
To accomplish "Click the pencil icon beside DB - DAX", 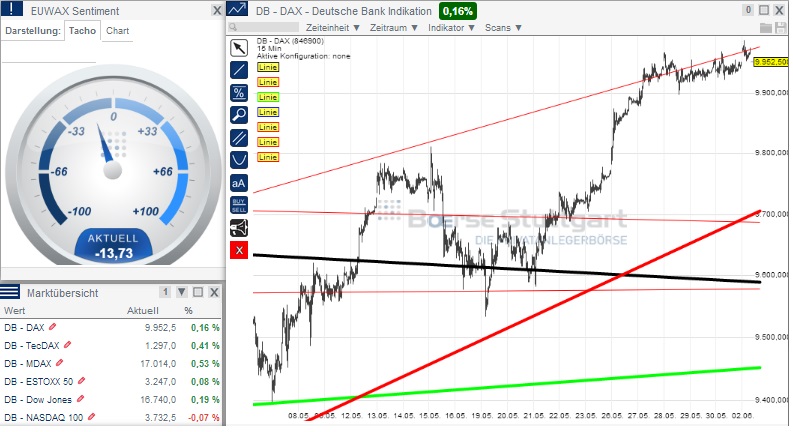I will (52, 327).
